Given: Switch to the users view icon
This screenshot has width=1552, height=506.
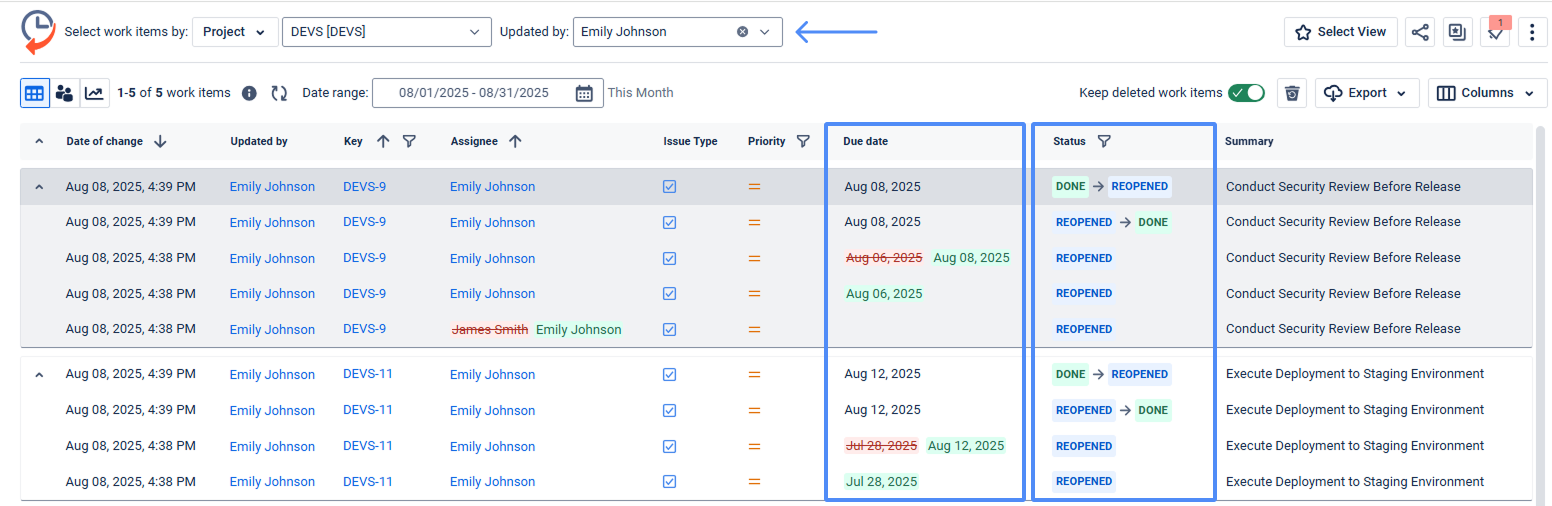Looking at the screenshot, I should pyautogui.click(x=64, y=93).
